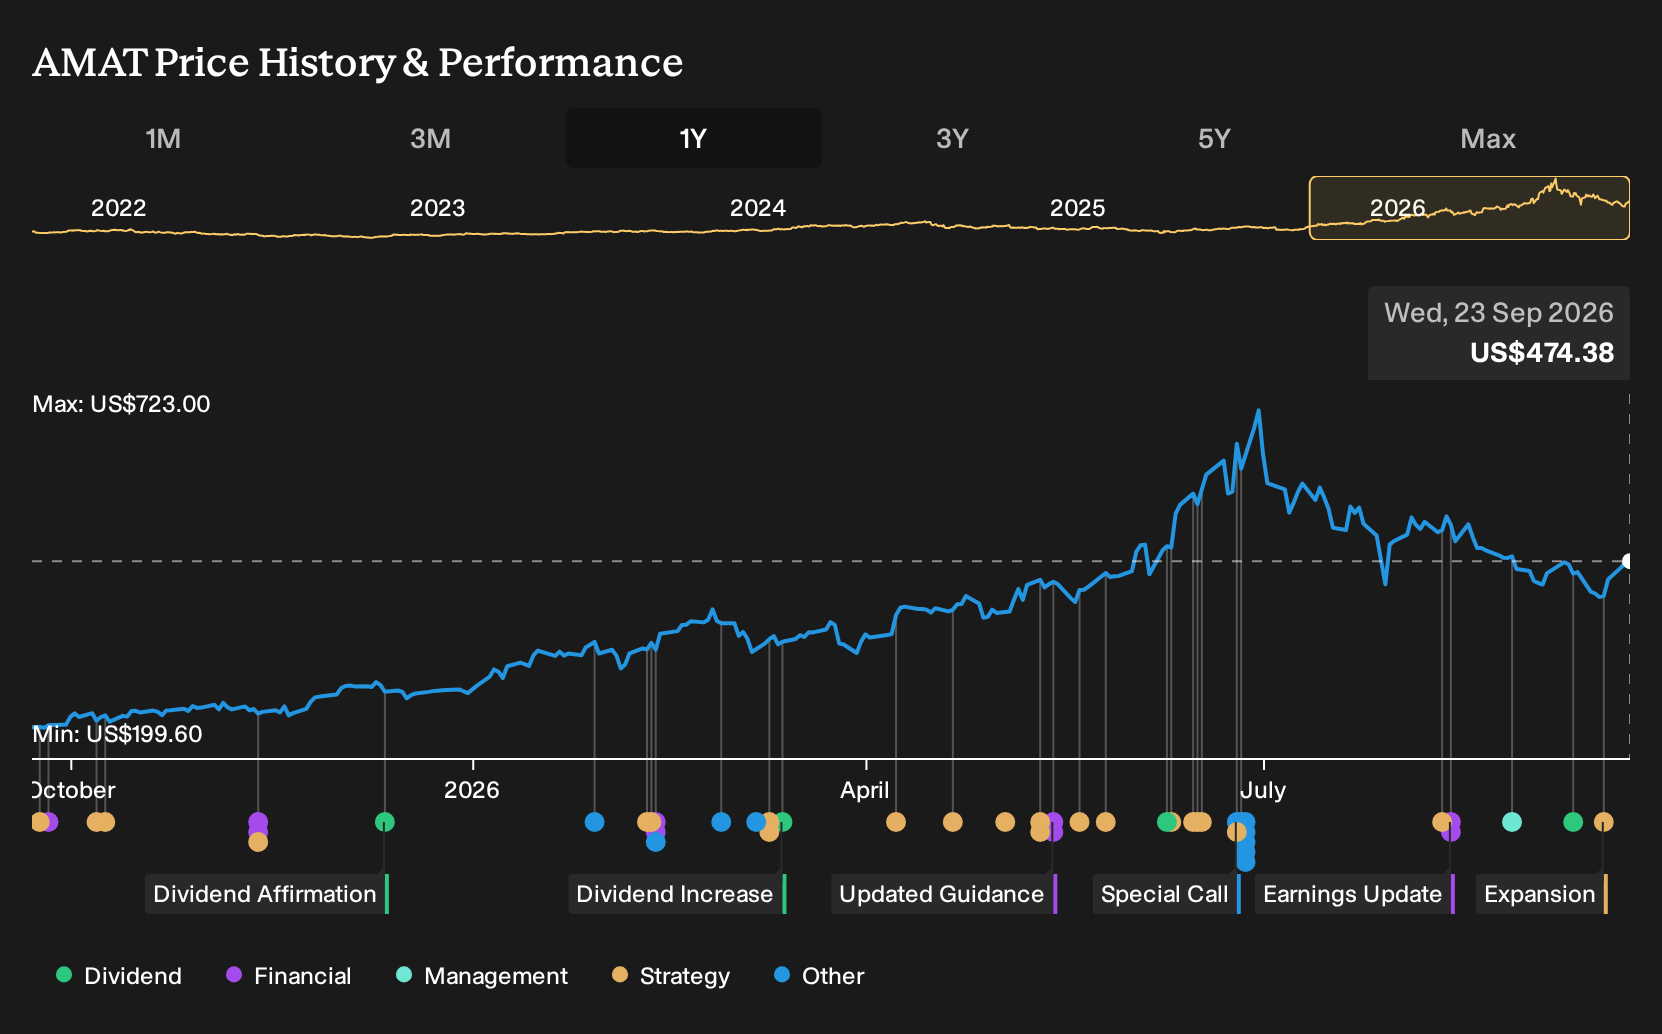Open the Dividend Affirmation event label
The image size is (1662, 1034).
pyautogui.click(x=266, y=894)
